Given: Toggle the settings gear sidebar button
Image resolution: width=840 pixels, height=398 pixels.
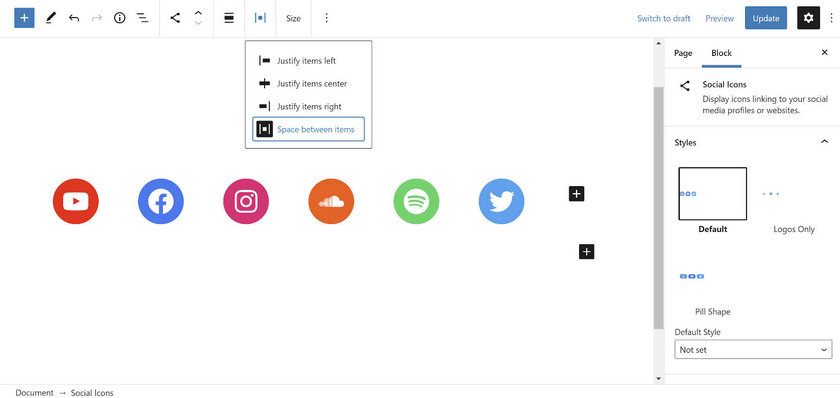Looking at the screenshot, I should tap(808, 18).
